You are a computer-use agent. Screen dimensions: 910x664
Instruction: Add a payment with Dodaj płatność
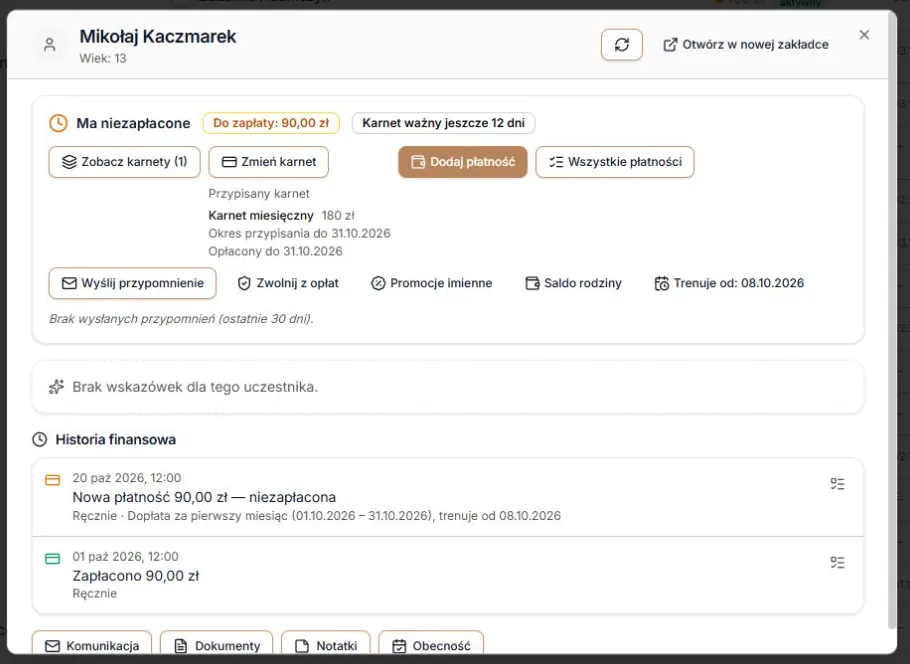463,162
